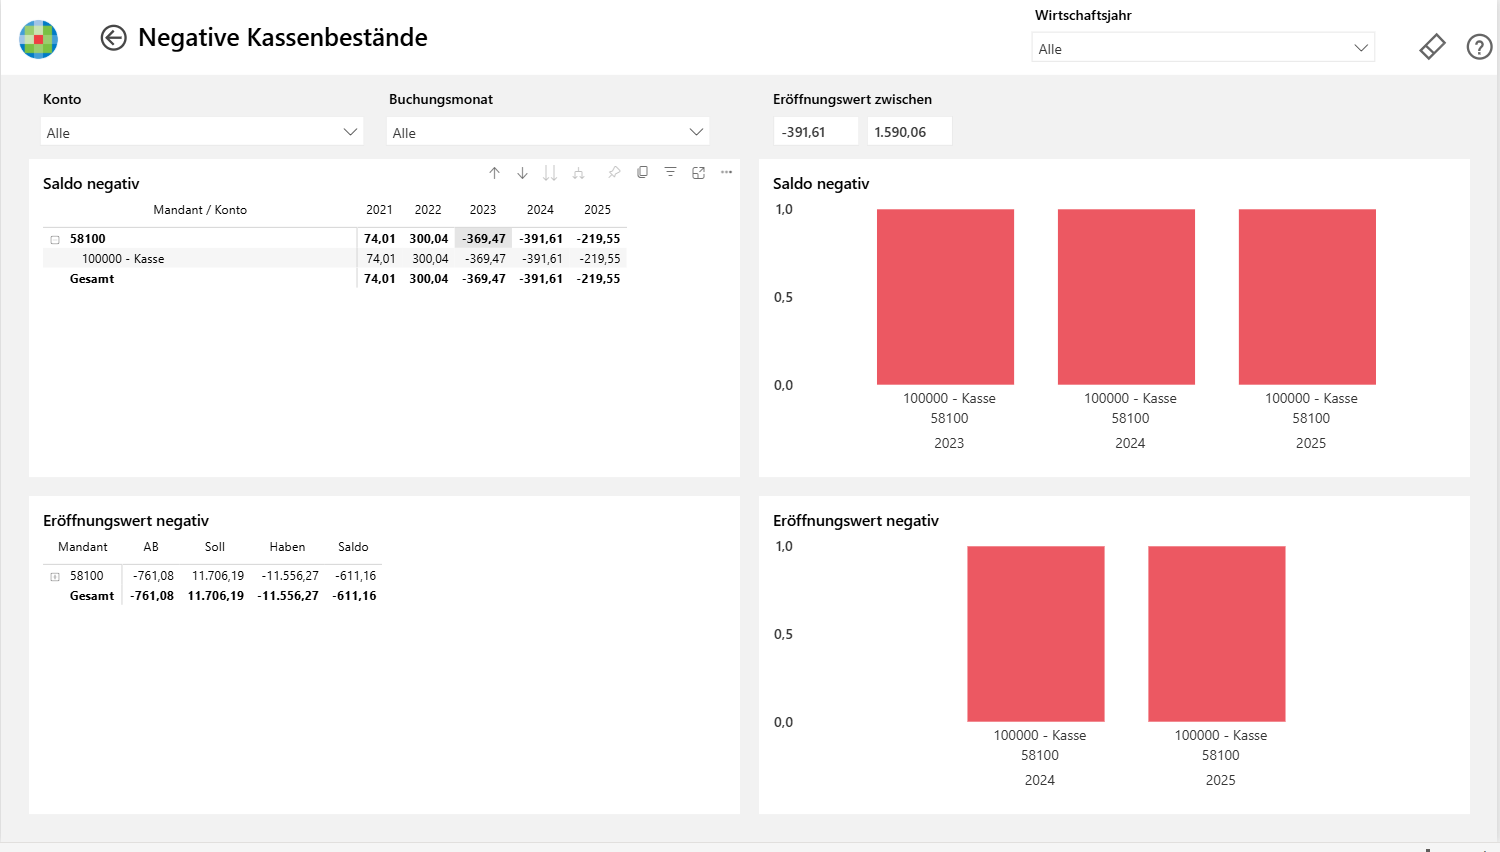Sort by the Haben column header
Viewport: 1500px width, 852px height.
point(287,547)
